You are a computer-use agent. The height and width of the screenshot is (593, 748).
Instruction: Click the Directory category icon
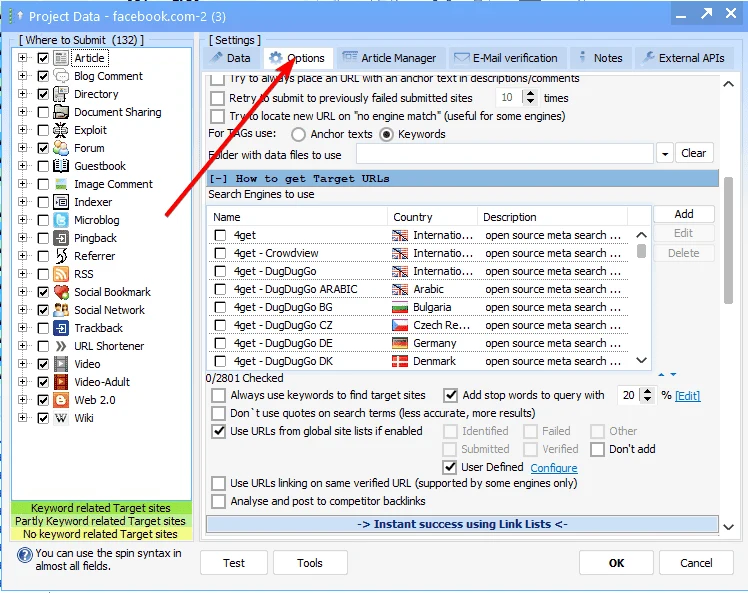pos(61,94)
